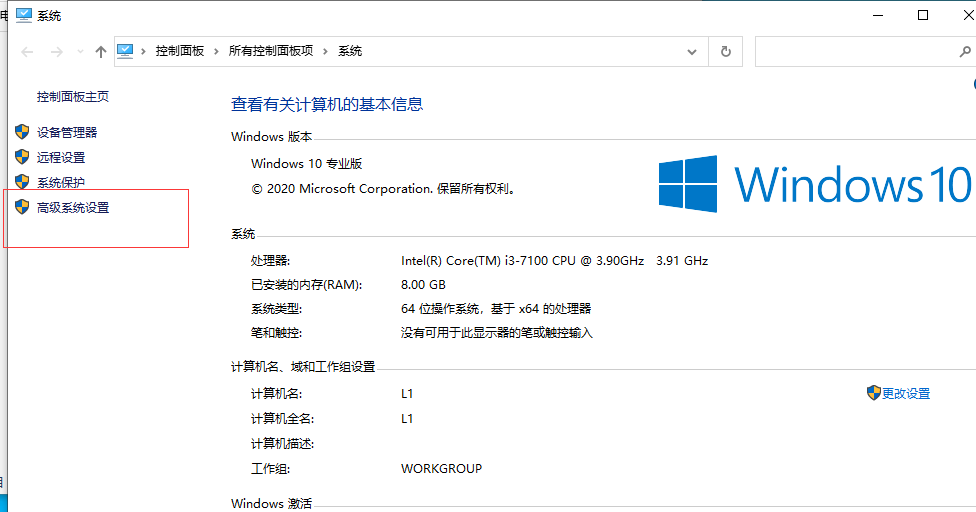Image resolution: width=976 pixels, height=512 pixels.
Task: Click processor value Intel Core i3-7100
Action: click(554, 261)
